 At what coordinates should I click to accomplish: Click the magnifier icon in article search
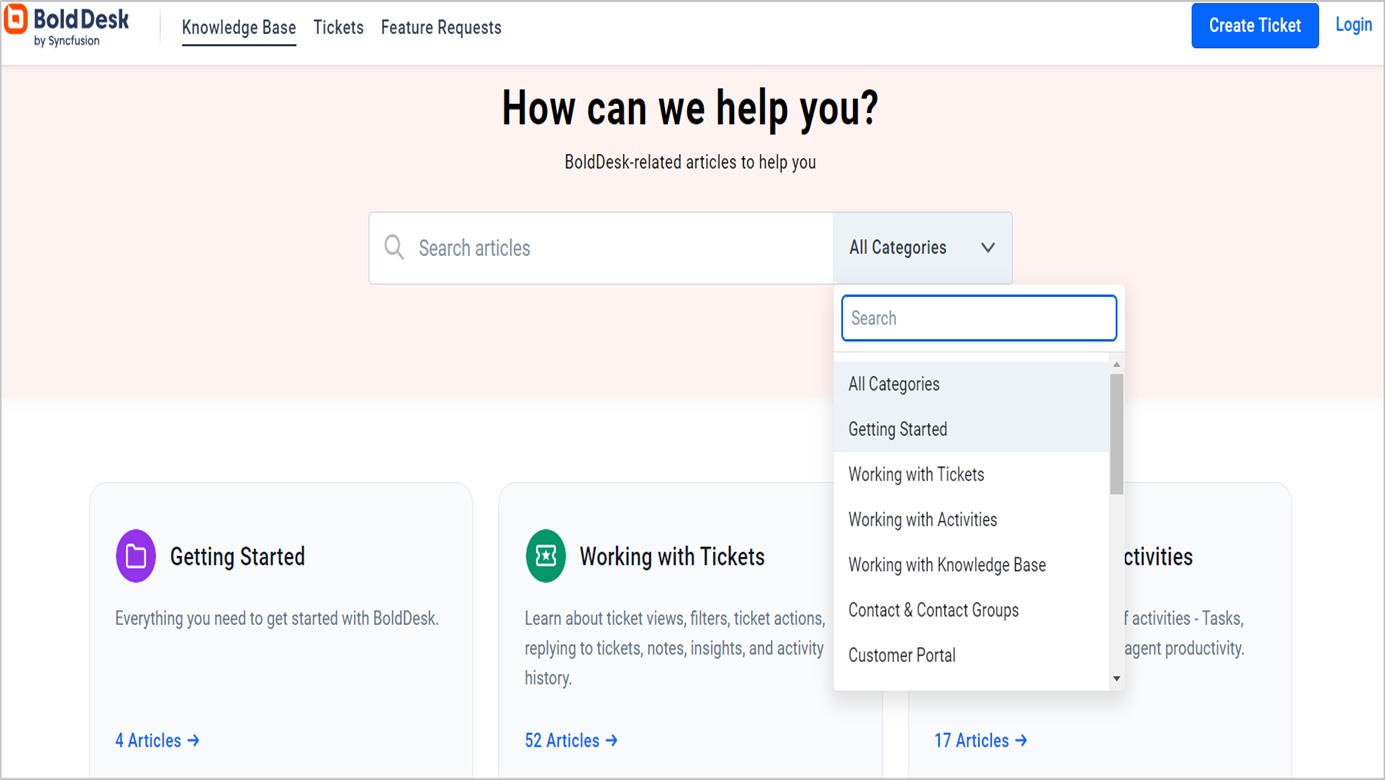click(394, 248)
